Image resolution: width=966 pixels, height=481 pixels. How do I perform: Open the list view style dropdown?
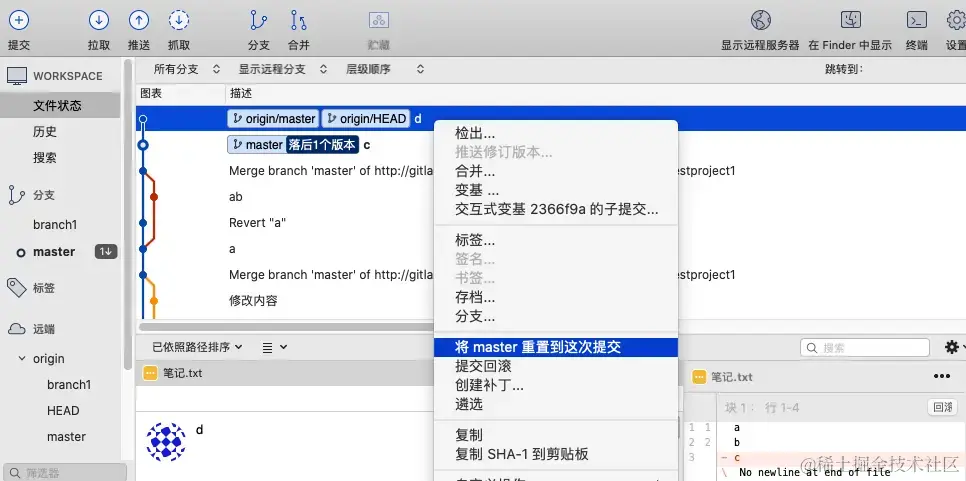coord(275,347)
